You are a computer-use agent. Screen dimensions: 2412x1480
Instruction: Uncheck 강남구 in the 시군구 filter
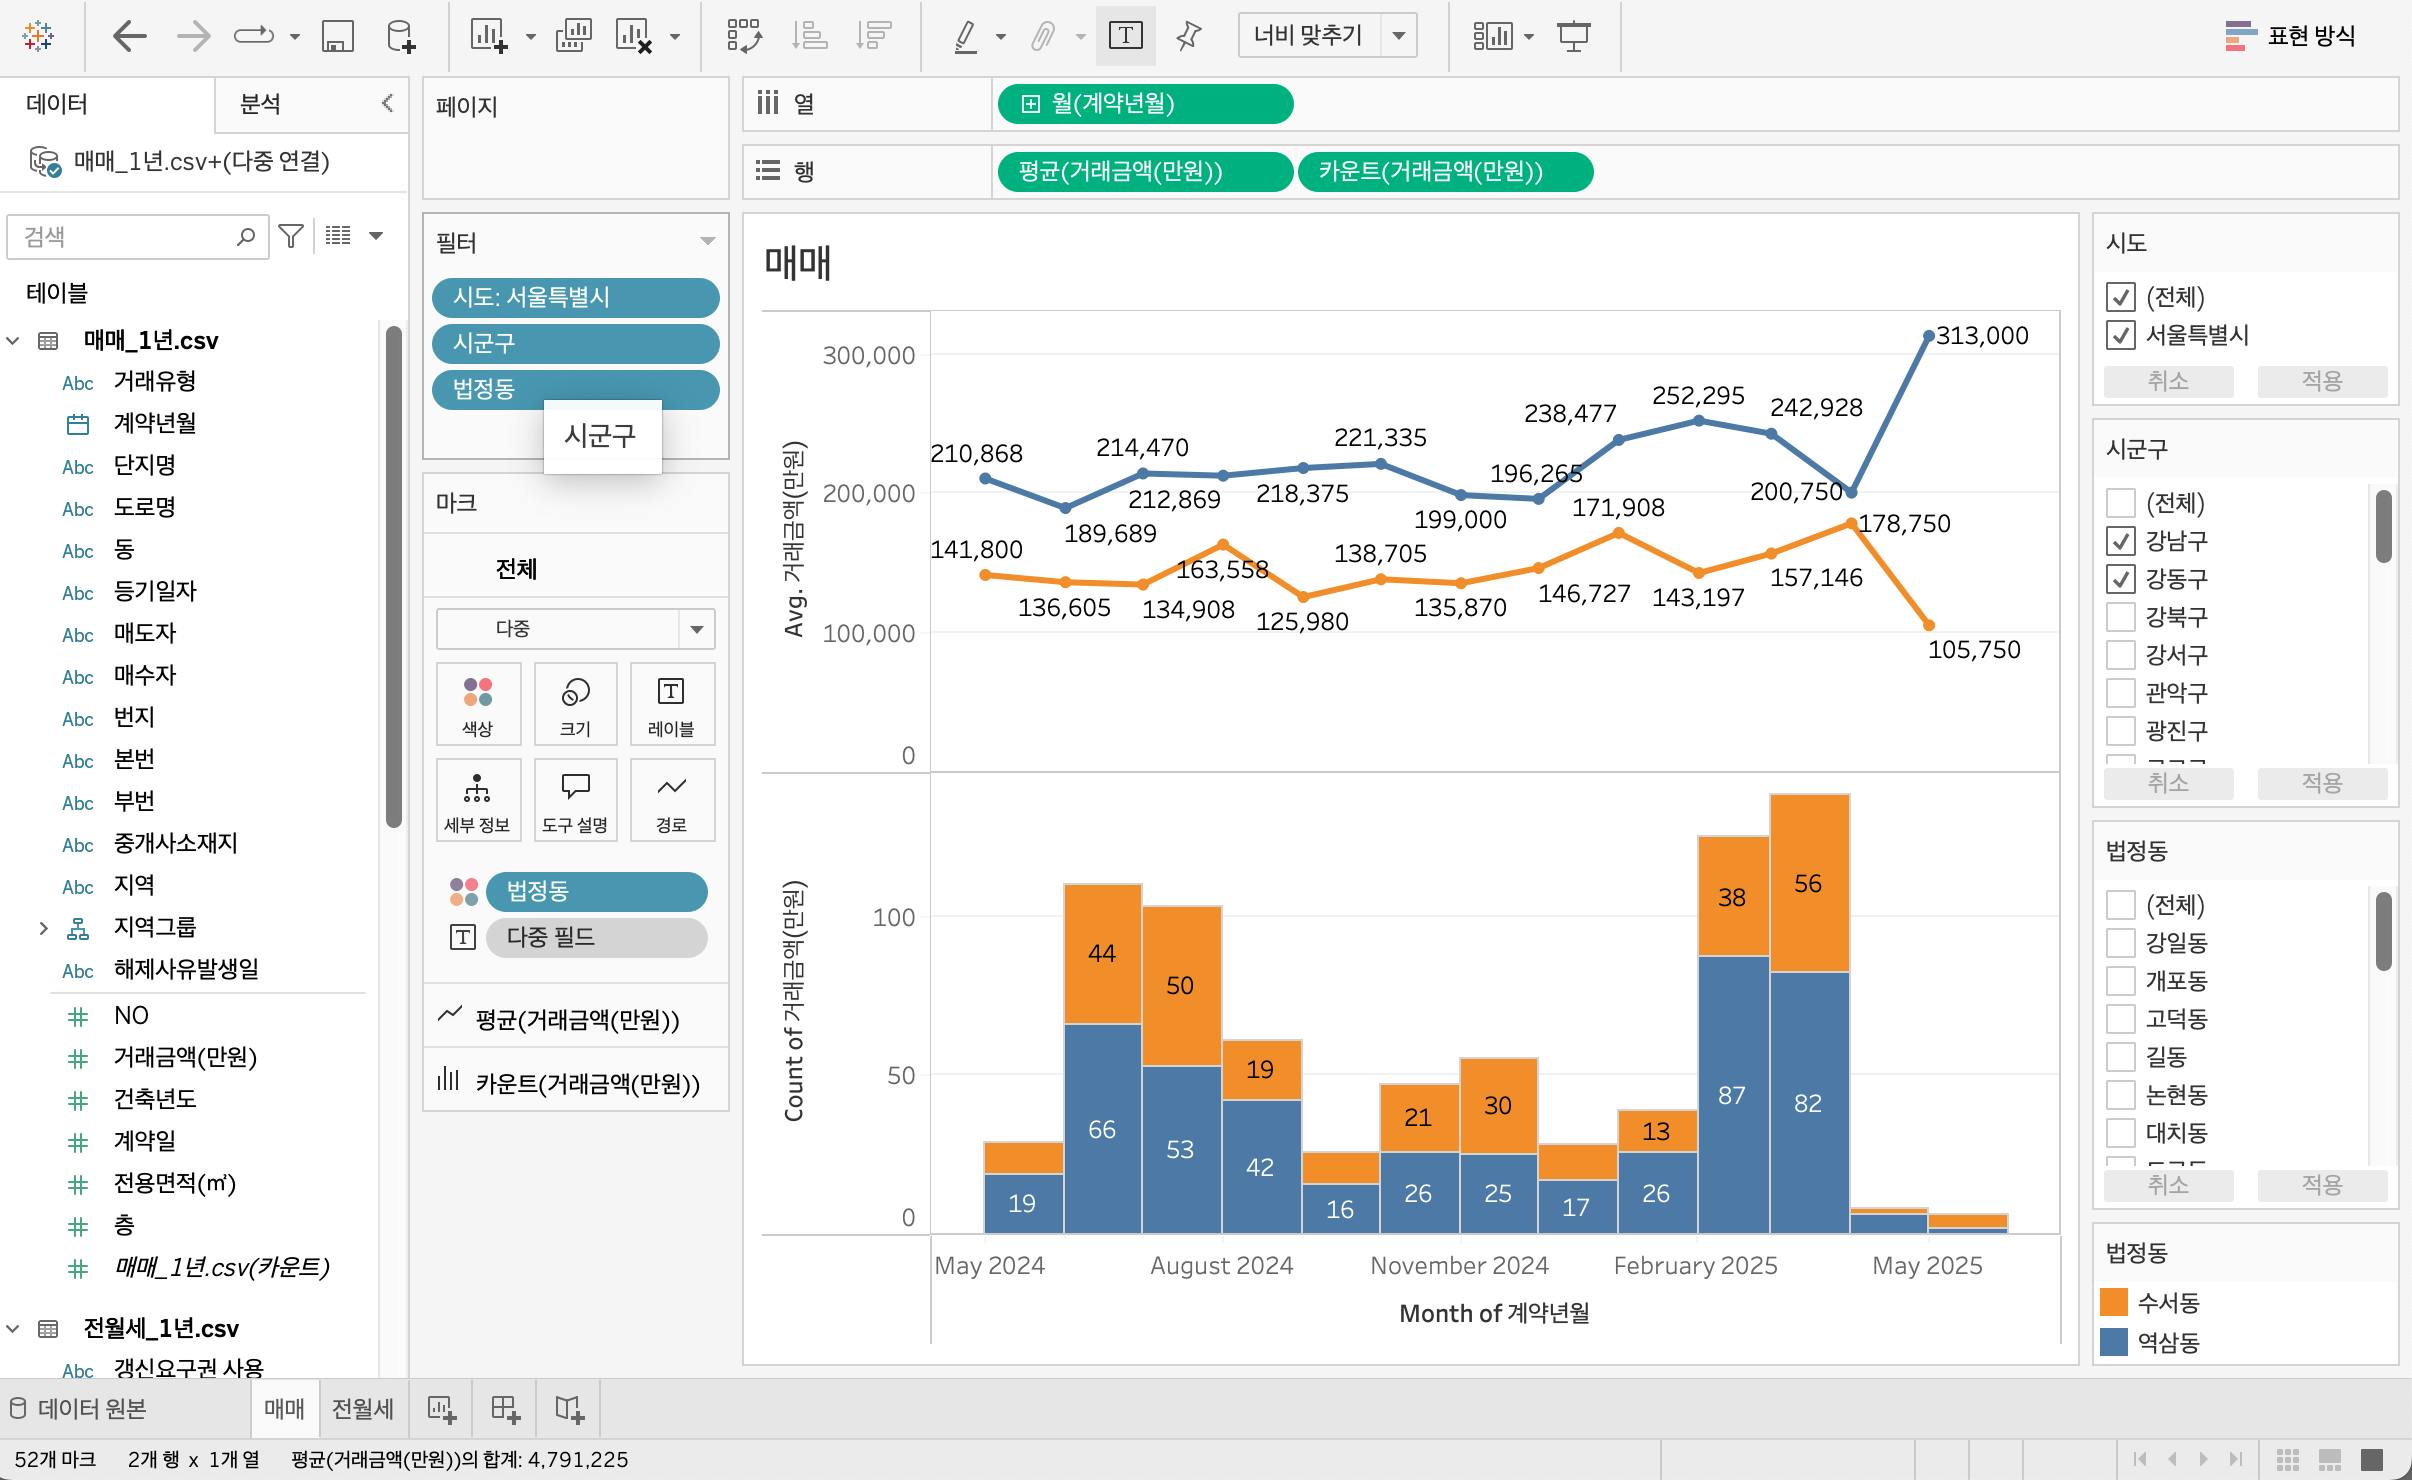pos(2120,541)
